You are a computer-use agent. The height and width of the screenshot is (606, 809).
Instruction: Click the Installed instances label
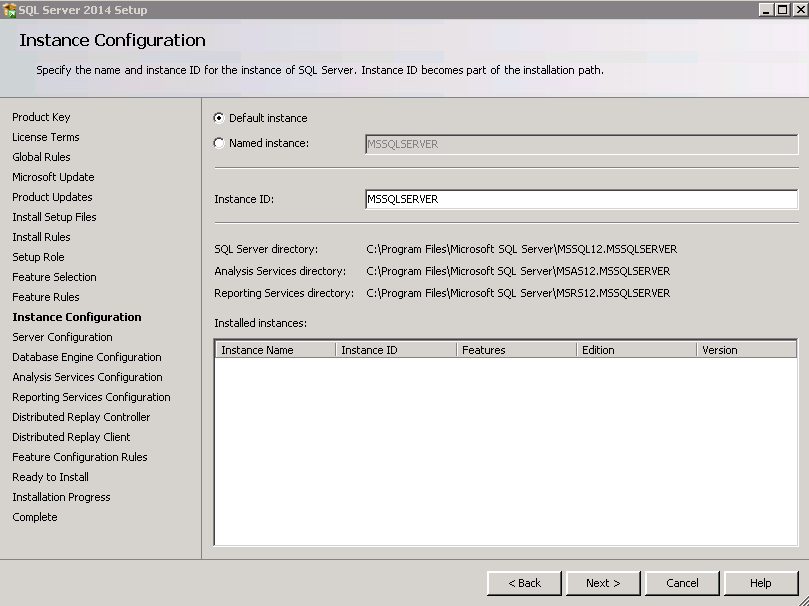click(261, 323)
